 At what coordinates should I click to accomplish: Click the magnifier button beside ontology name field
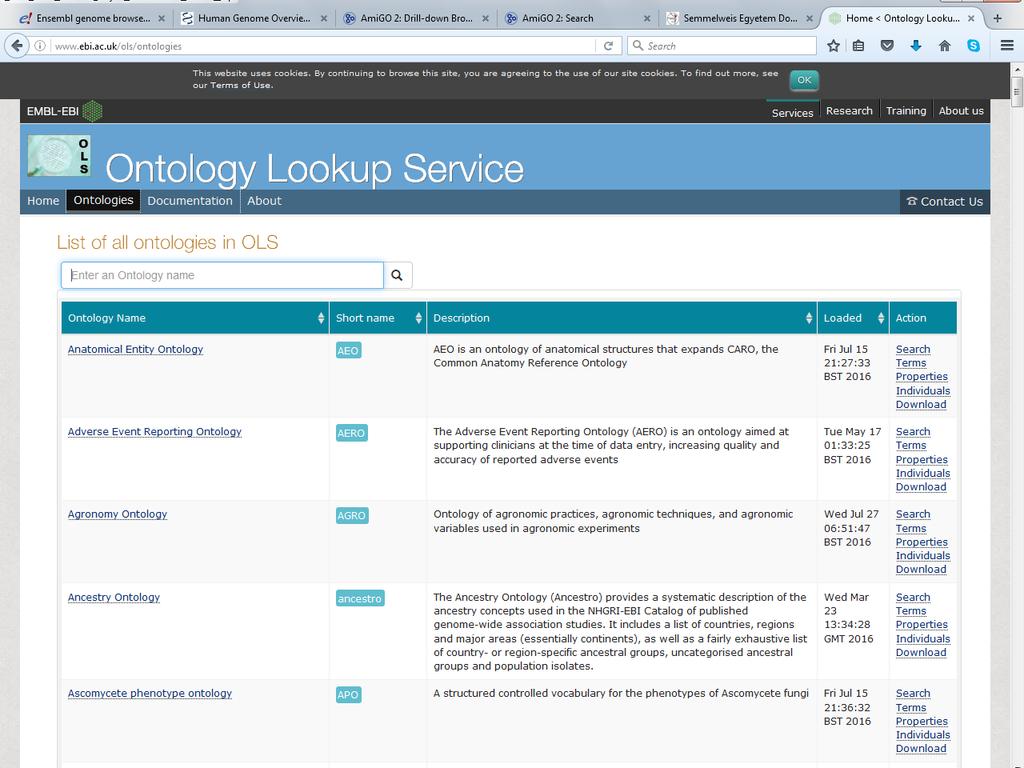point(397,275)
